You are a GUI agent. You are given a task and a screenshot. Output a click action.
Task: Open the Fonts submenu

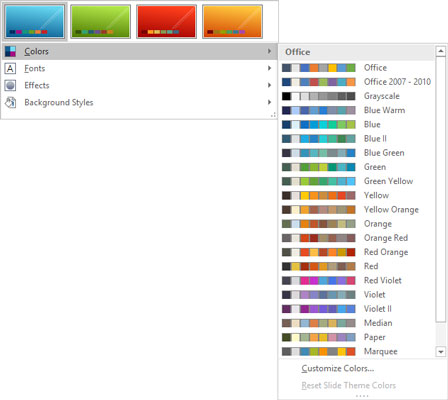[x=139, y=68]
